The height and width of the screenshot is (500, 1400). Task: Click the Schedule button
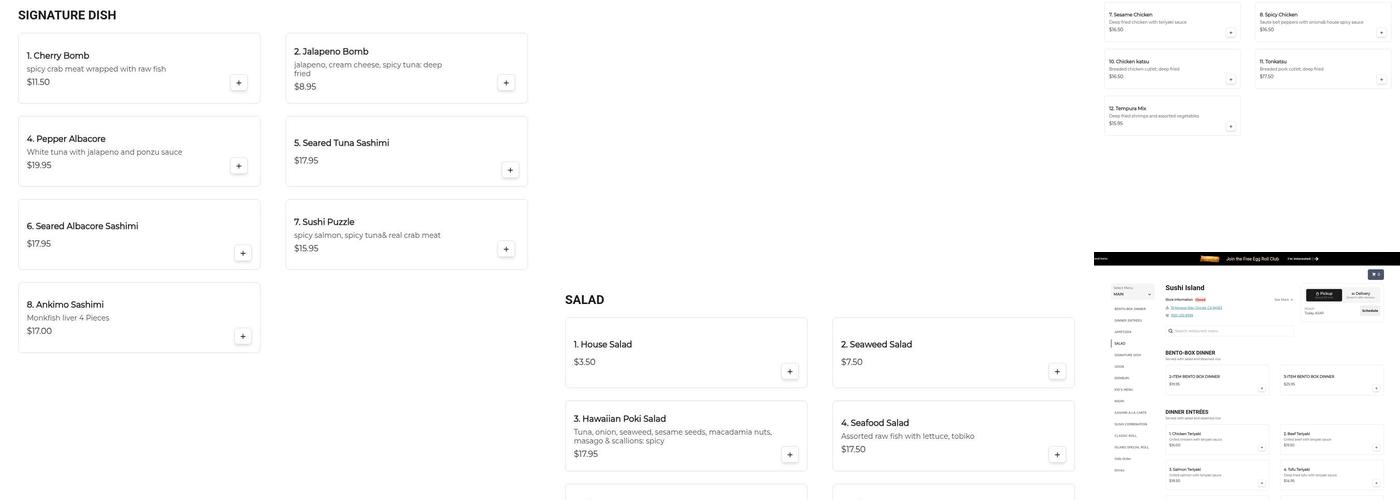pos(1369,311)
